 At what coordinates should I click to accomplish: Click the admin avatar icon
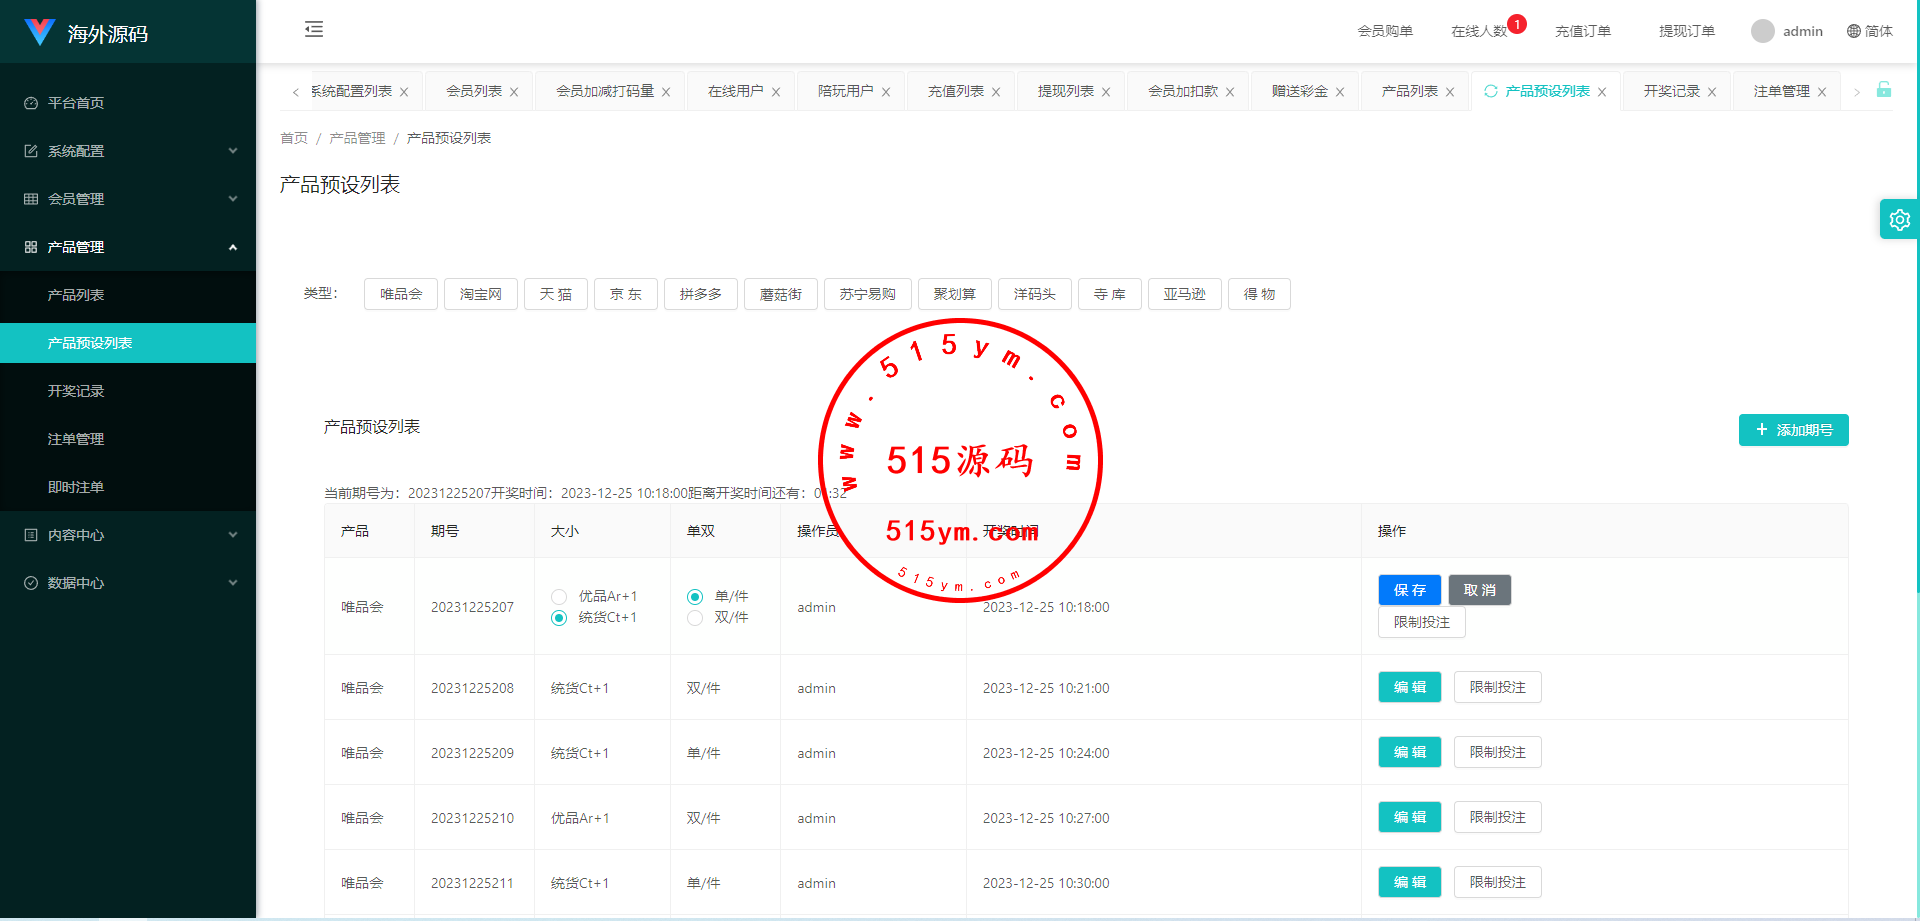1762,31
